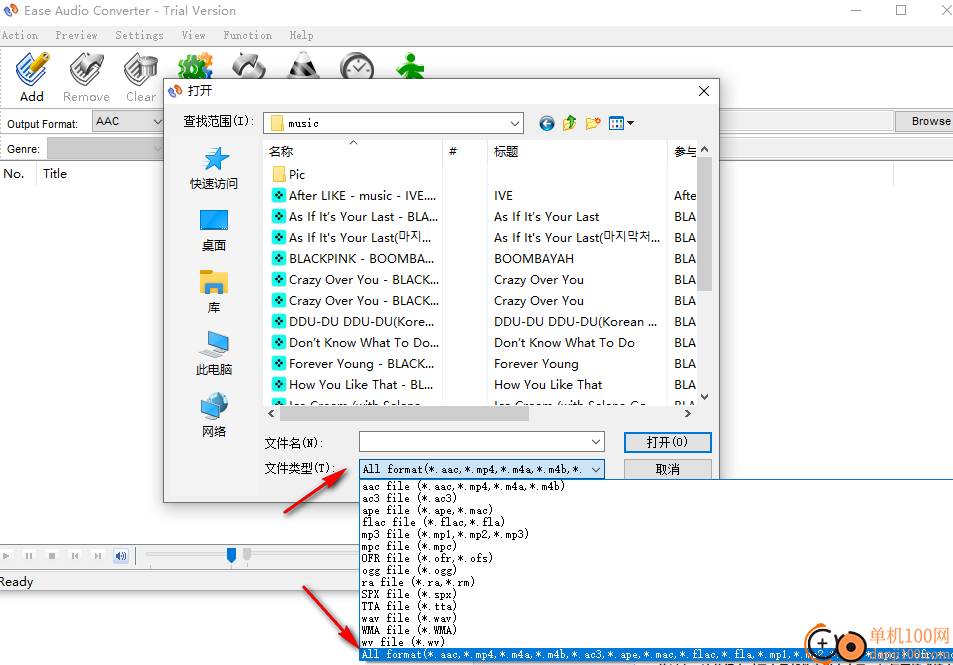Viewport: 953px width, 665px height.
Task: Click the previous track button
Action: (x=75, y=556)
